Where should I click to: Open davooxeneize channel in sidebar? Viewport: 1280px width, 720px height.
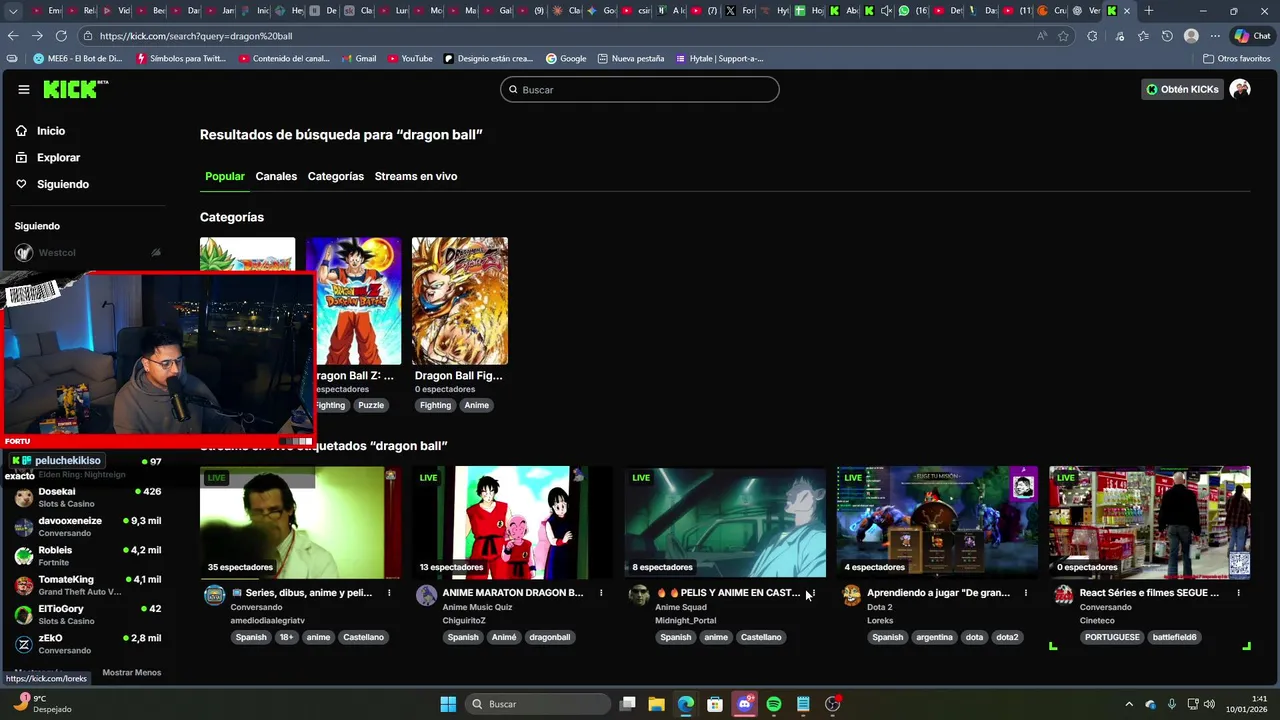pos(88,526)
